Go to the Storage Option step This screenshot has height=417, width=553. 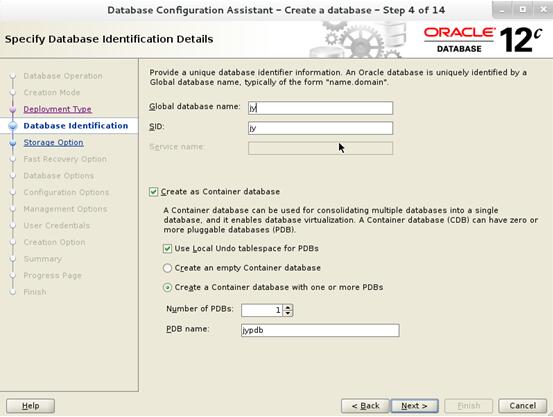click(x=54, y=143)
